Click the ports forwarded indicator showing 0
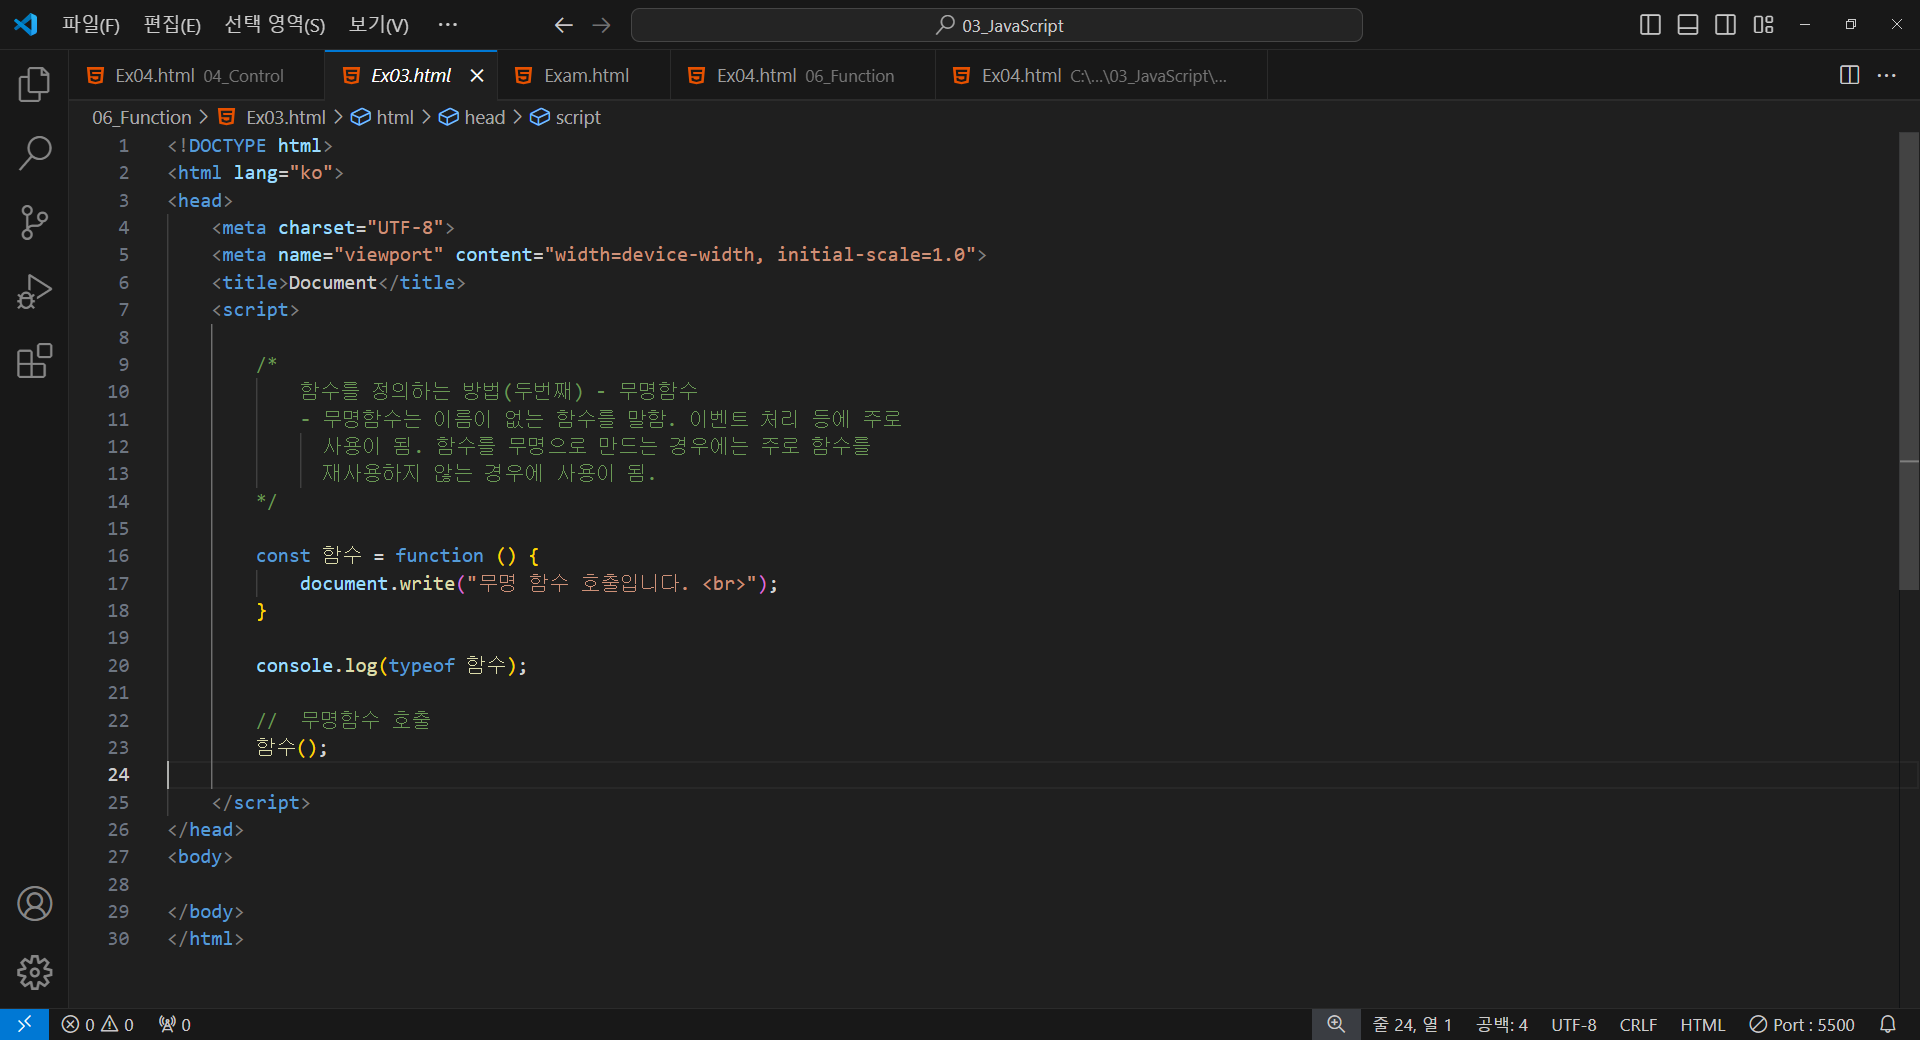Viewport: 1920px width, 1040px height. tap(175, 1025)
